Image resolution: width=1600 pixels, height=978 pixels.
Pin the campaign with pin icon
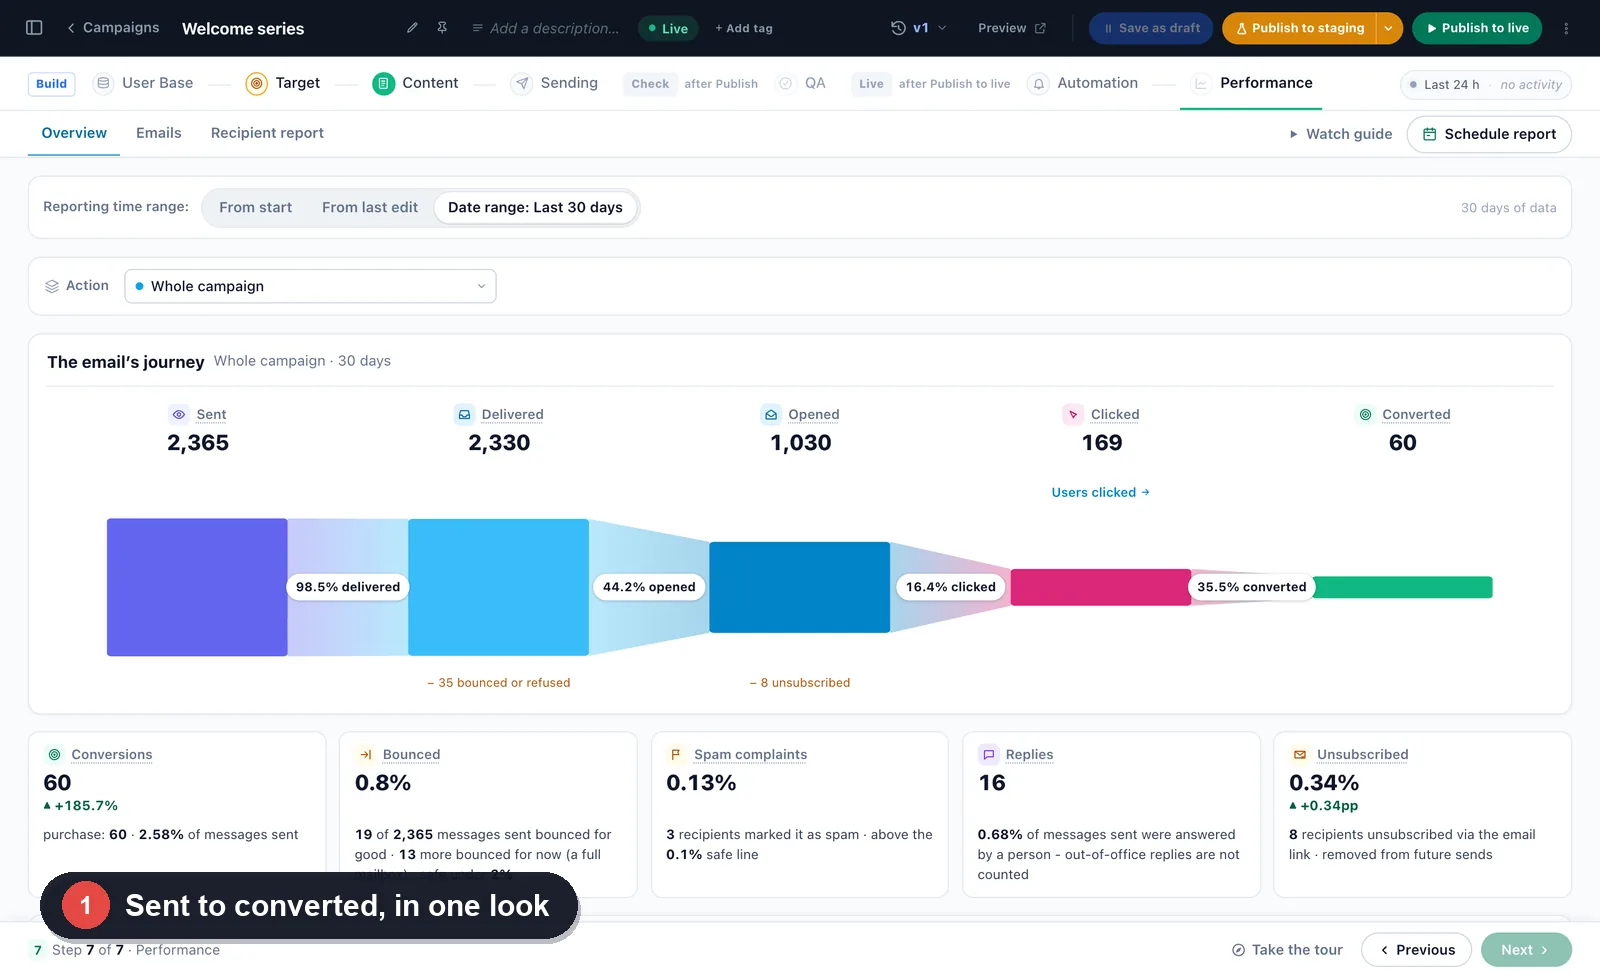tap(442, 28)
